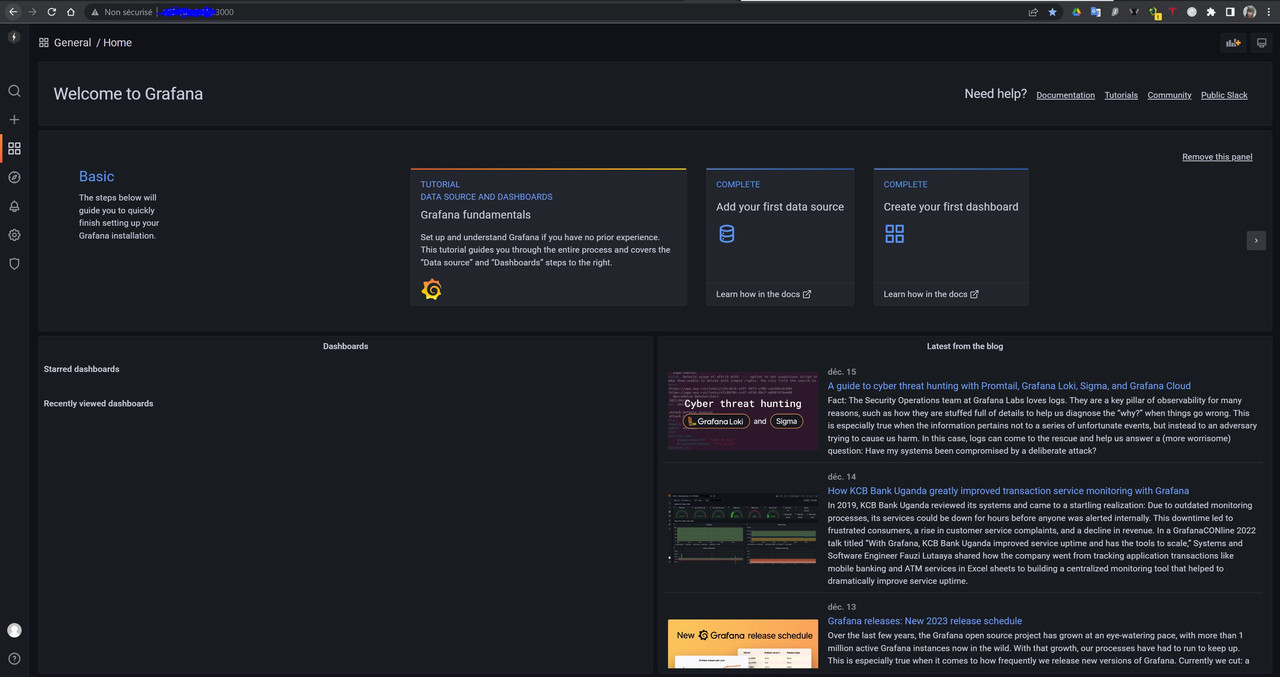Open the KCB Bank Uganda blog post link
Screen dimensions: 1280x677
click(1008, 491)
